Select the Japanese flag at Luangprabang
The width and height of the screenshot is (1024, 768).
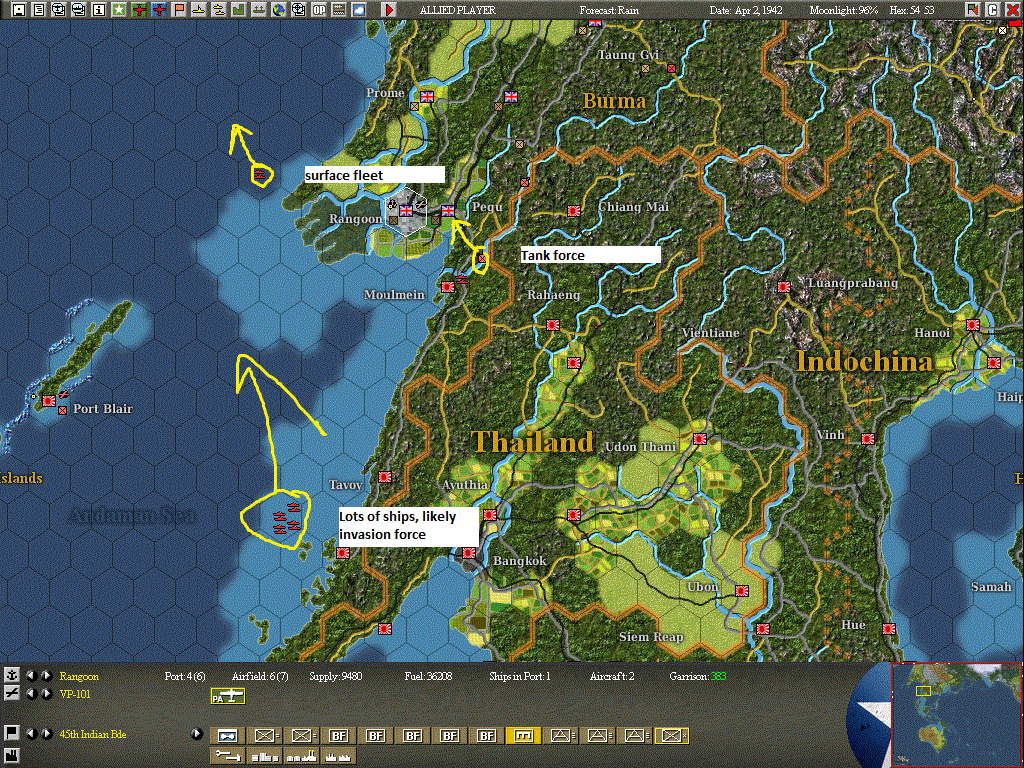pyautogui.click(x=784, y=286)
